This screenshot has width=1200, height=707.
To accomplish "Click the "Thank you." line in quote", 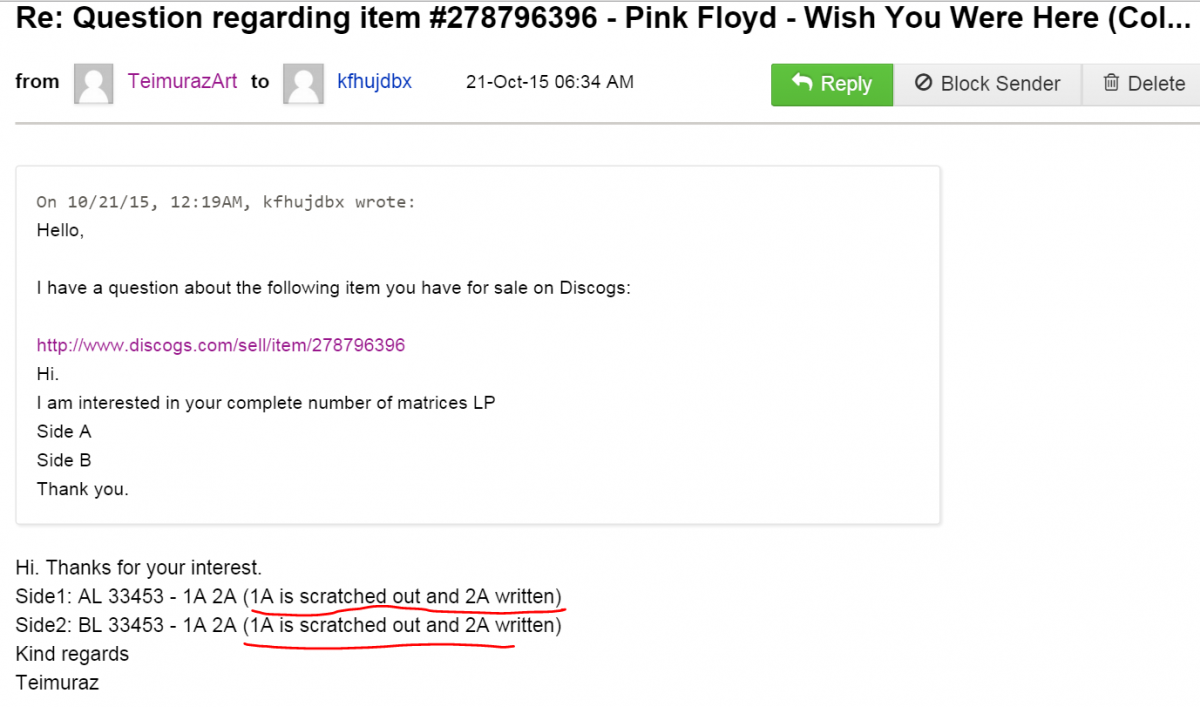I will [83, 489].
